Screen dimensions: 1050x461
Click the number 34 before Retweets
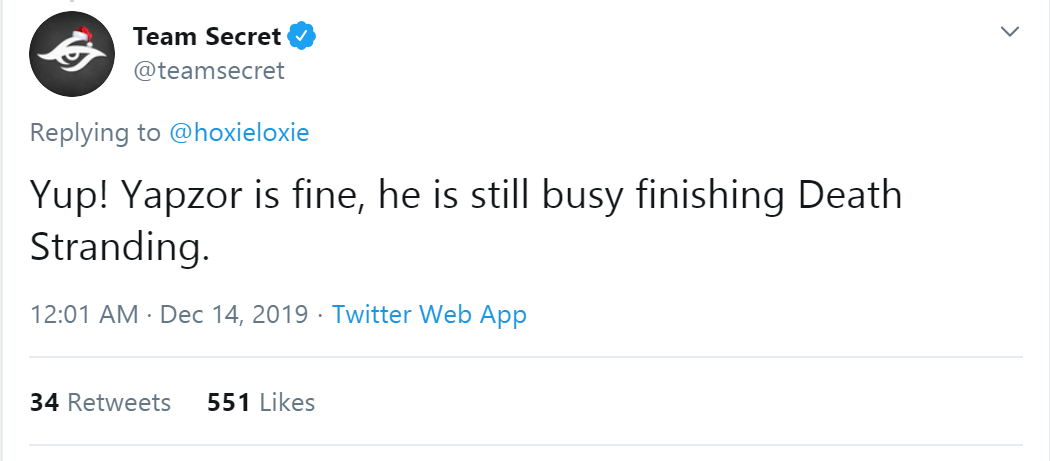44,402
